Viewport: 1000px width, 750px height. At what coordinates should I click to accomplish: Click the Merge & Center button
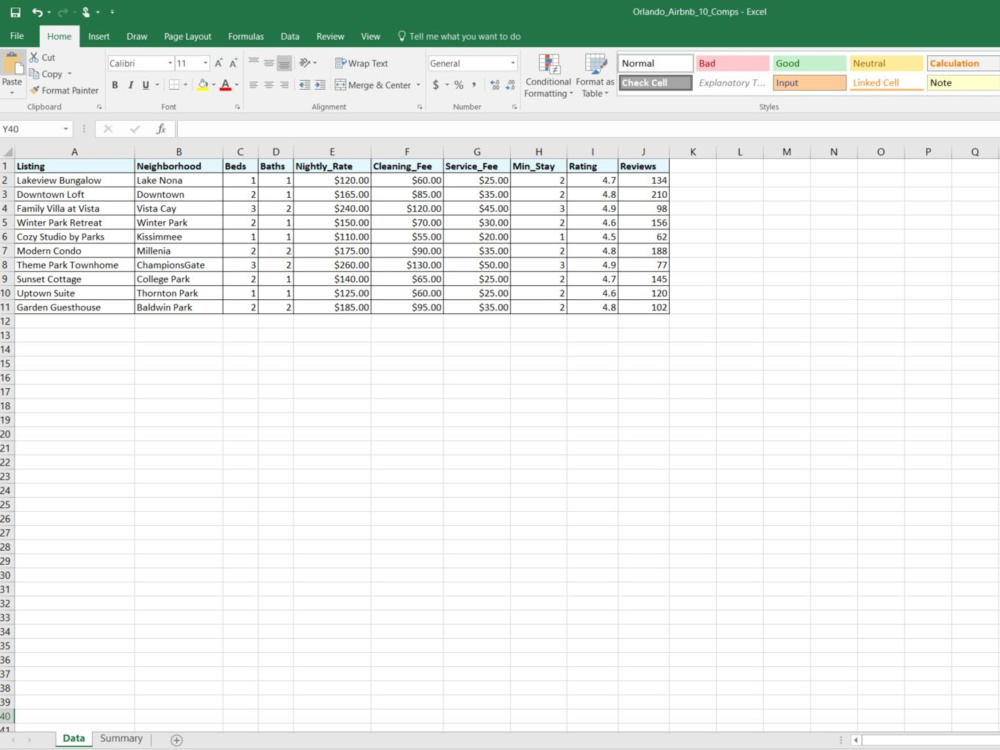374,85
